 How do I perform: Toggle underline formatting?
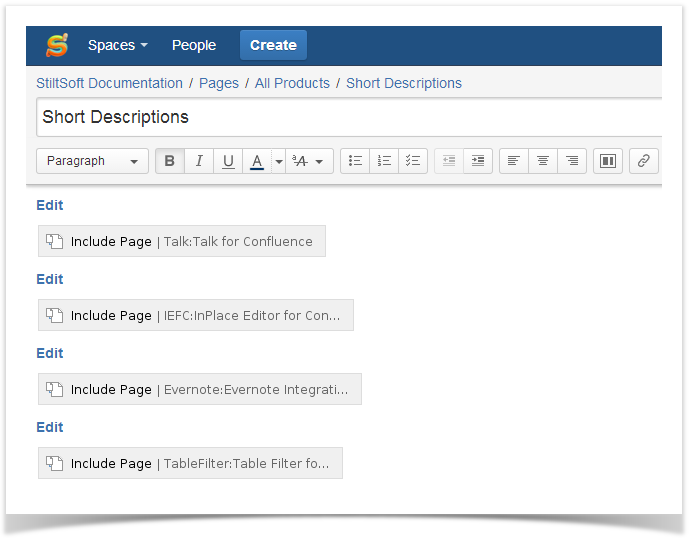228,161
